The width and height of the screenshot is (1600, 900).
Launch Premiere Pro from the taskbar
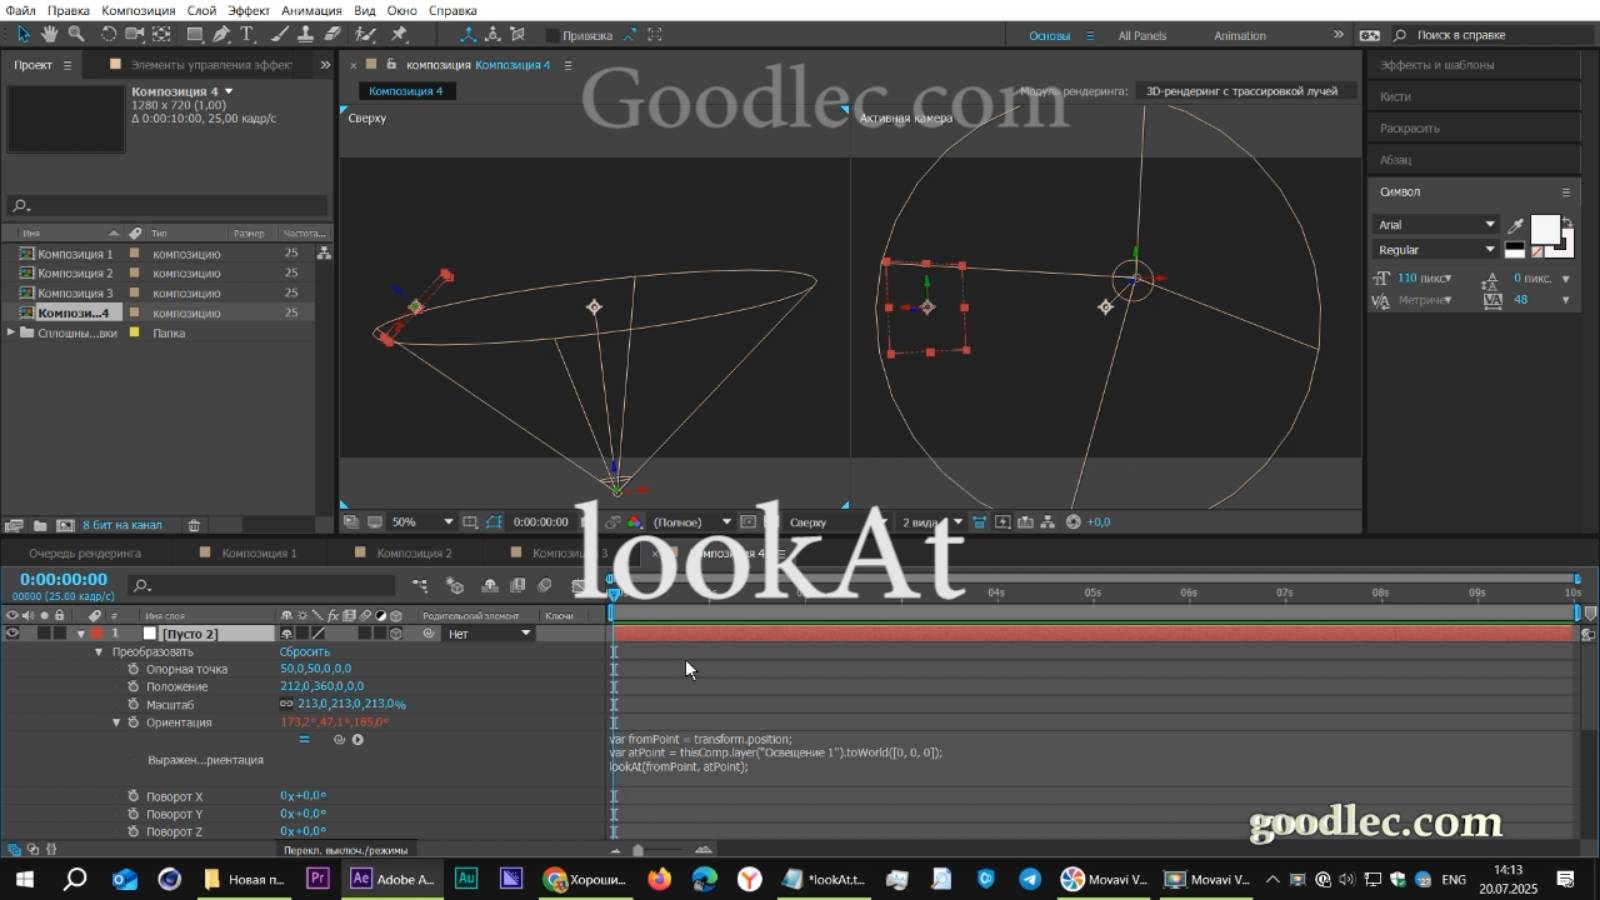317,879
